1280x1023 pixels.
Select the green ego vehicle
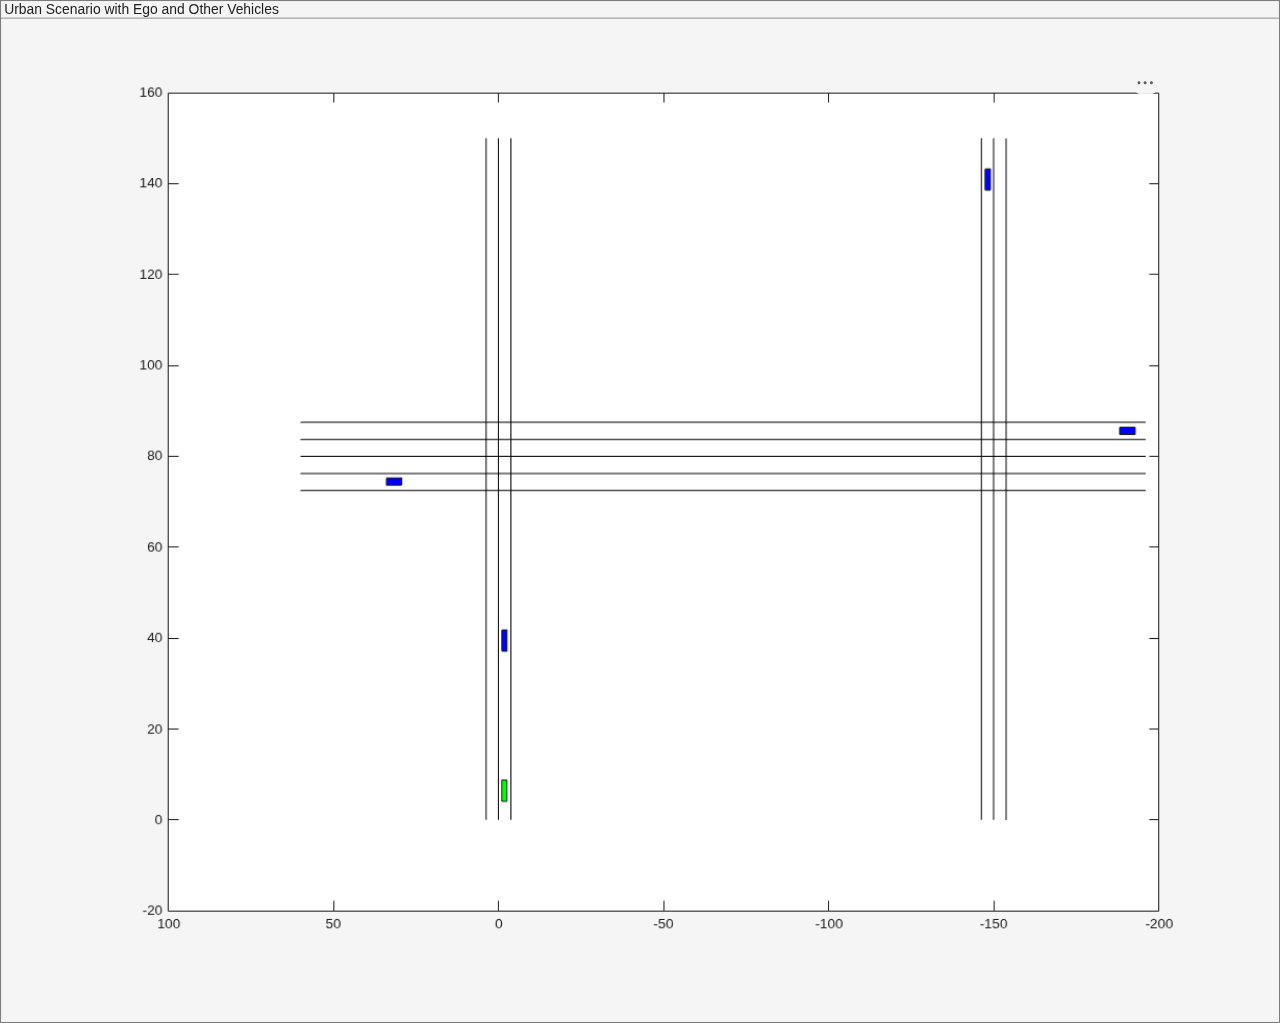504,791
